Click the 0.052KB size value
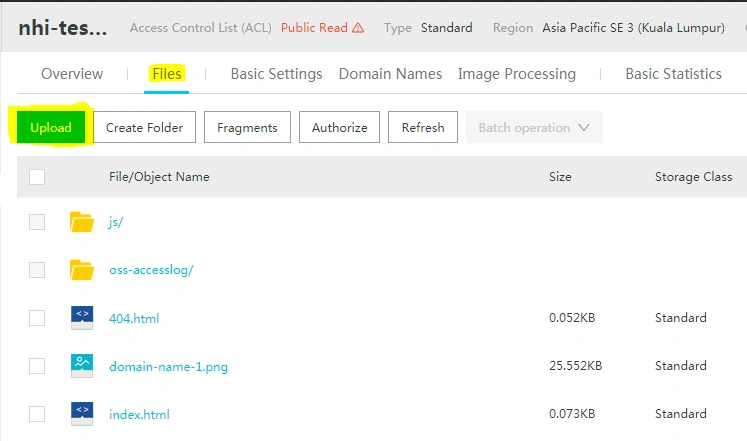 (x=572, y=318)
